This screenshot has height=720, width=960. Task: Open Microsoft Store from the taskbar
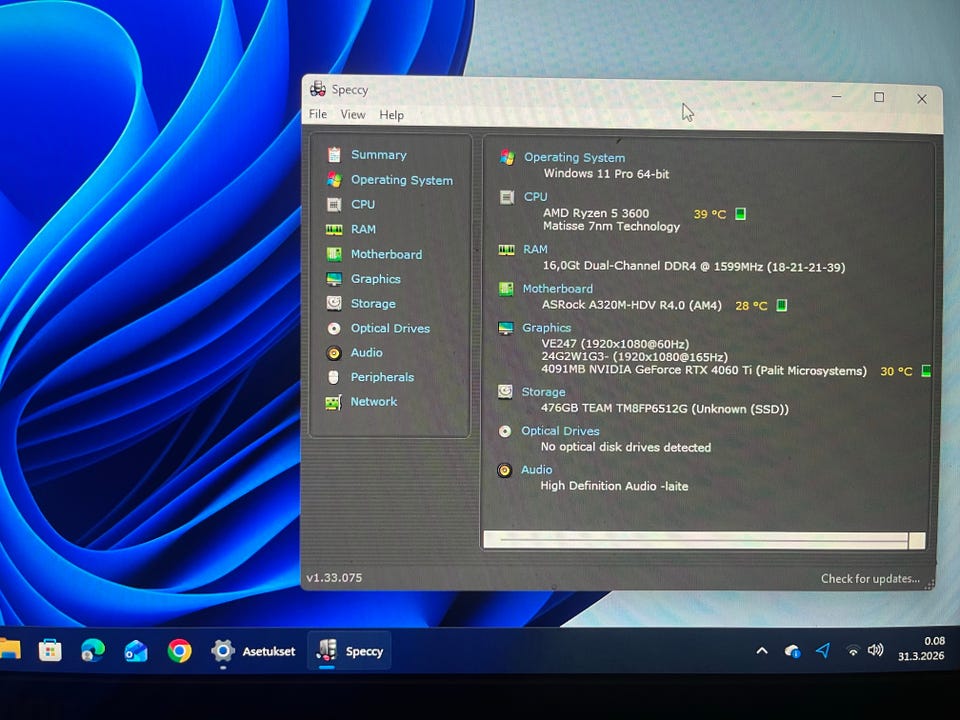[x=50, y=650]
